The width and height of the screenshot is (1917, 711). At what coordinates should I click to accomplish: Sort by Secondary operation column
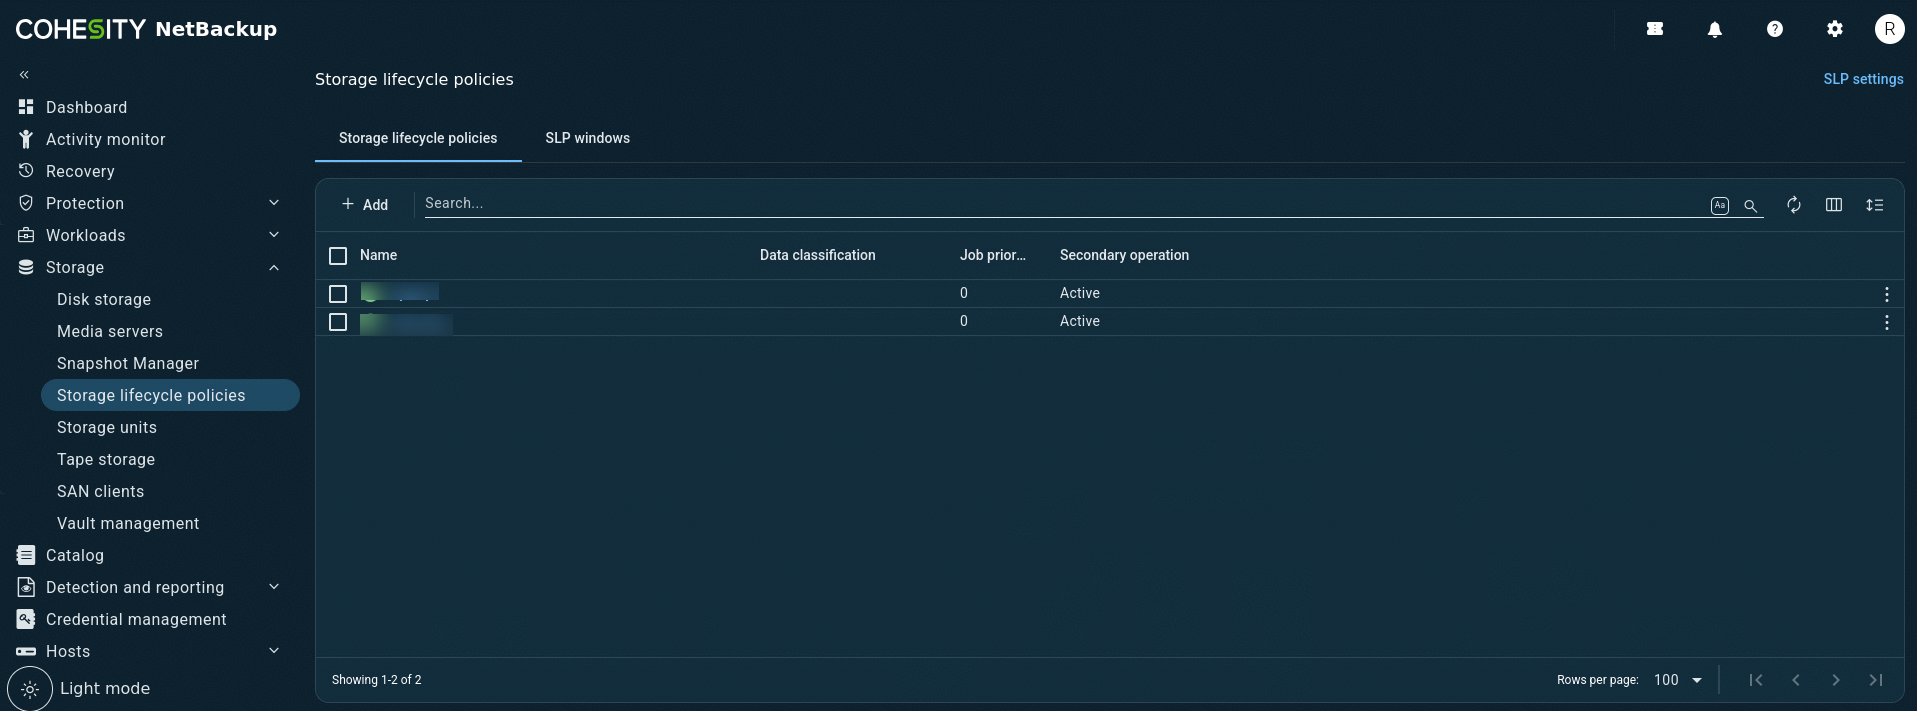(x=1124, y=255)
